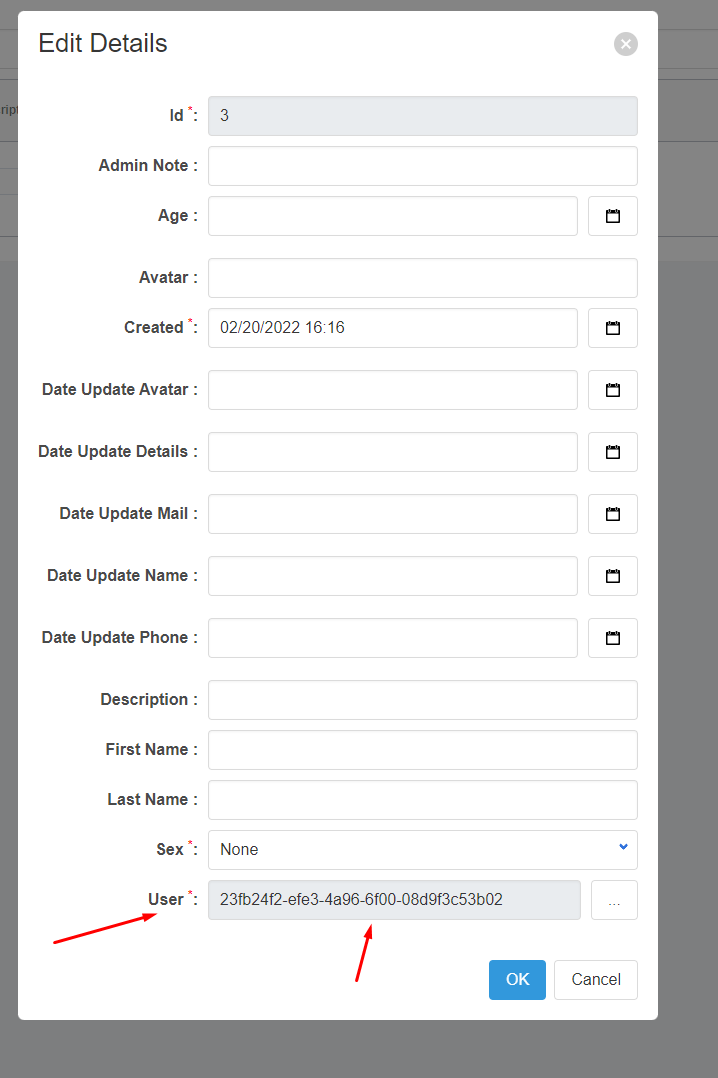Select the Created date text field
The width and height of the screenshot is (718, 1078).
point(392,327)
